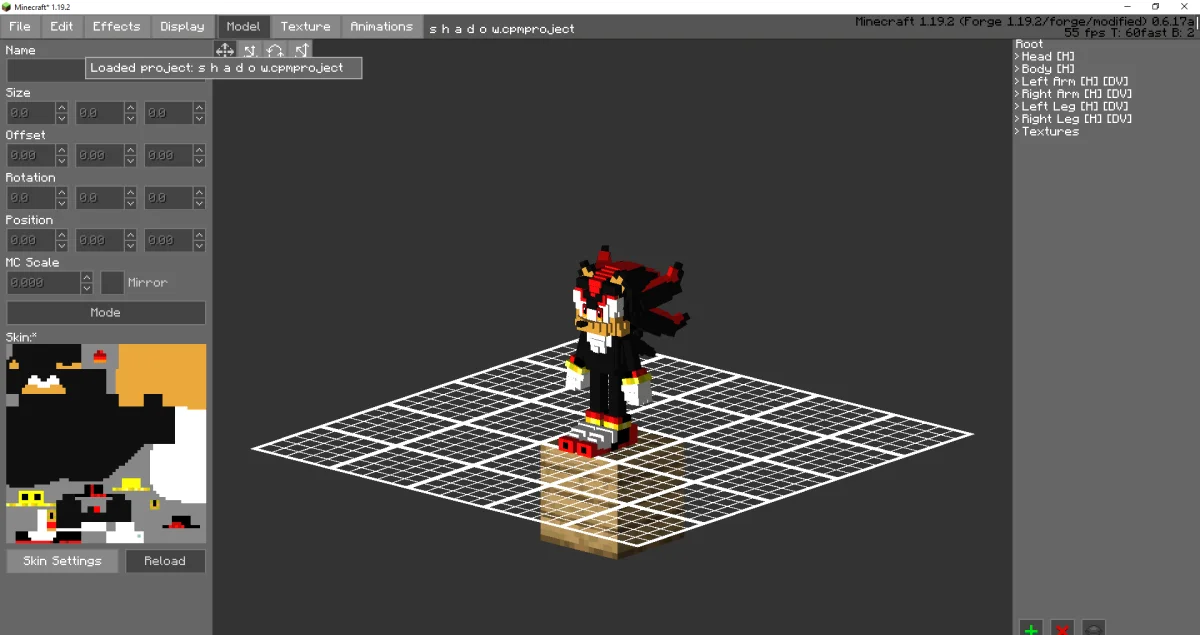The height and width of the screenshot is (635, 1200).
Task: Expand the Left Arm tree node
Action: point(1017,82)
